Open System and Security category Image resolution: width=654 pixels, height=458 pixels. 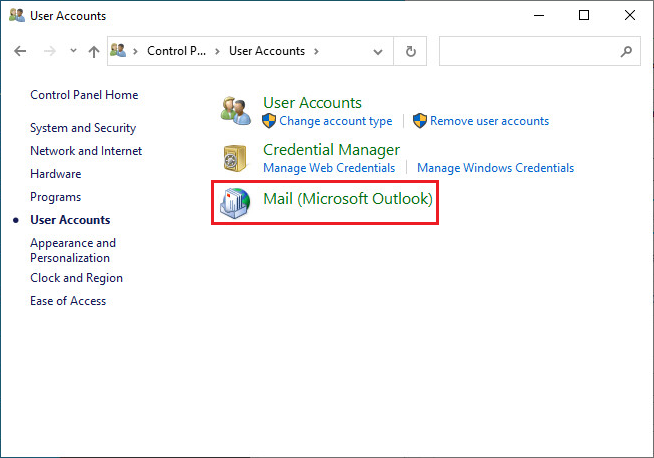83,128
